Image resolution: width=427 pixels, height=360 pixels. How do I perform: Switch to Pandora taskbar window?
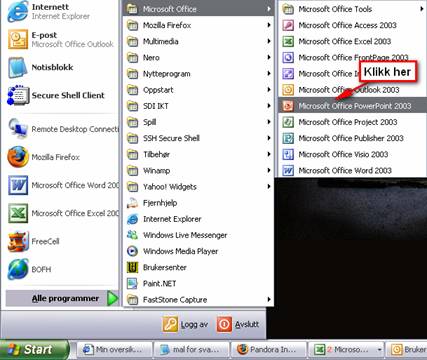pos(268,349)
